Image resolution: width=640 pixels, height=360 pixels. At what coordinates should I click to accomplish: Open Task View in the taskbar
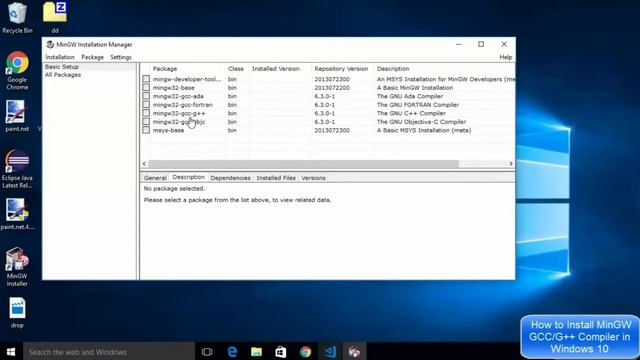coord(207,351)
